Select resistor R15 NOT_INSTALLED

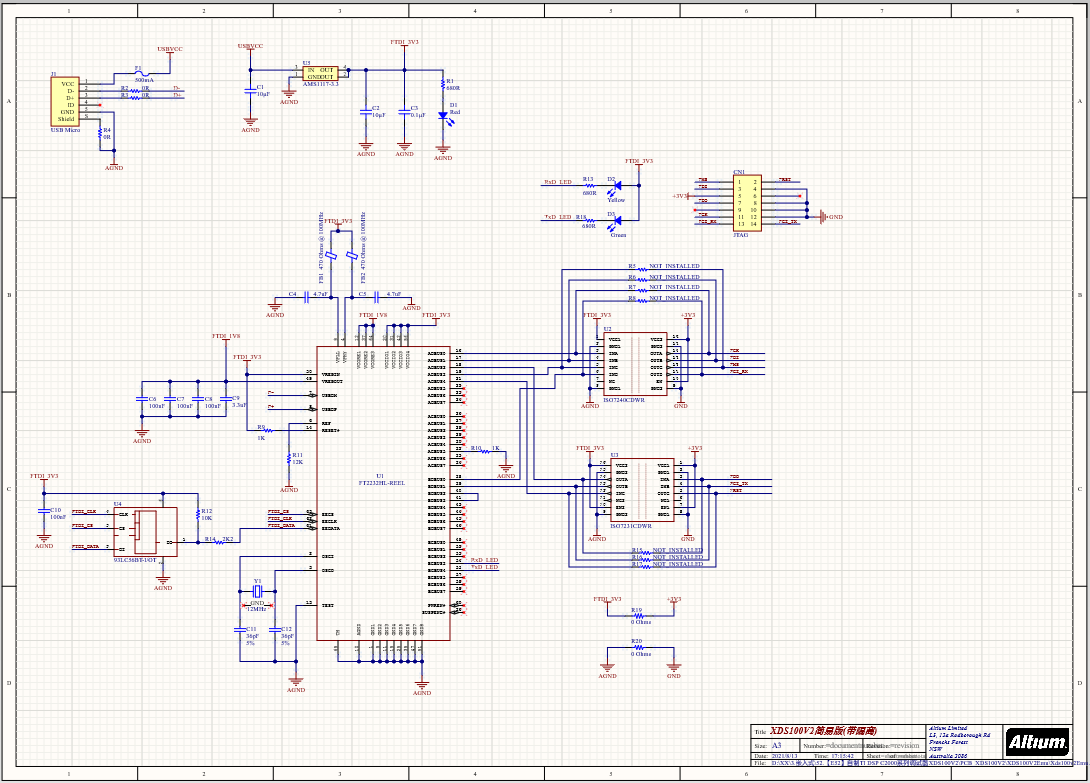(x=646, y=554)
